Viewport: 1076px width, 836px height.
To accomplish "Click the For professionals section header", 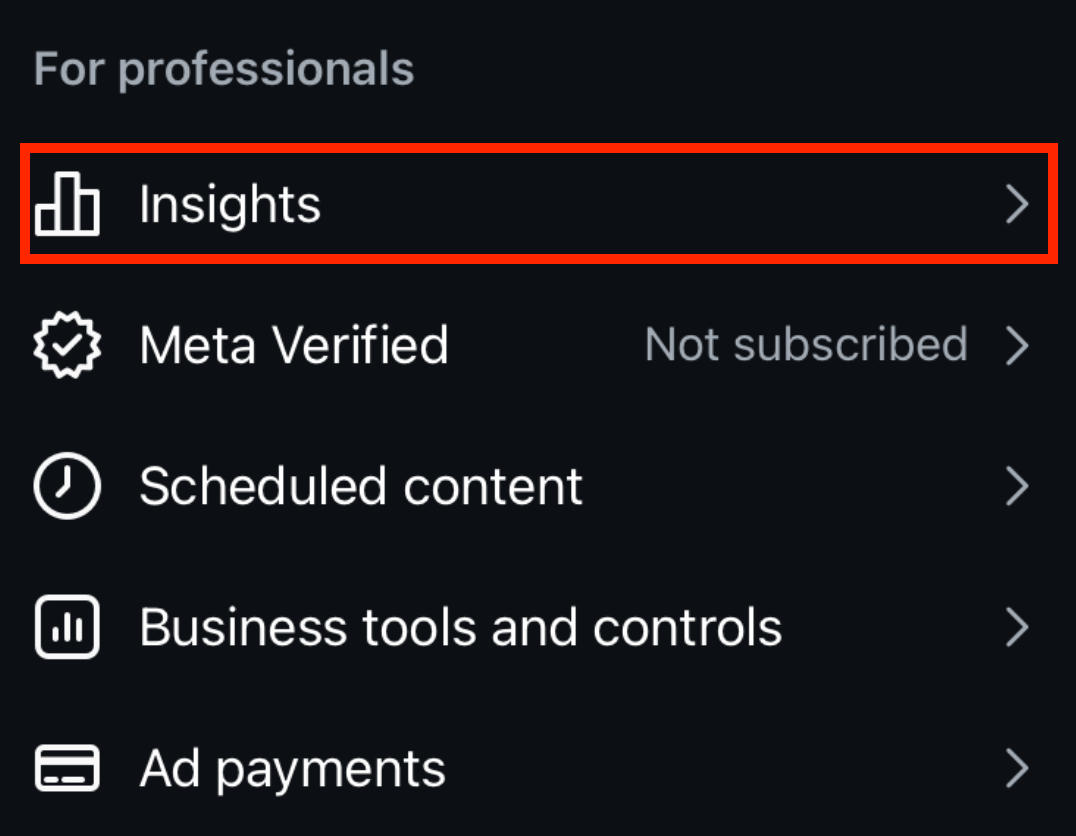I will (224, 70).
